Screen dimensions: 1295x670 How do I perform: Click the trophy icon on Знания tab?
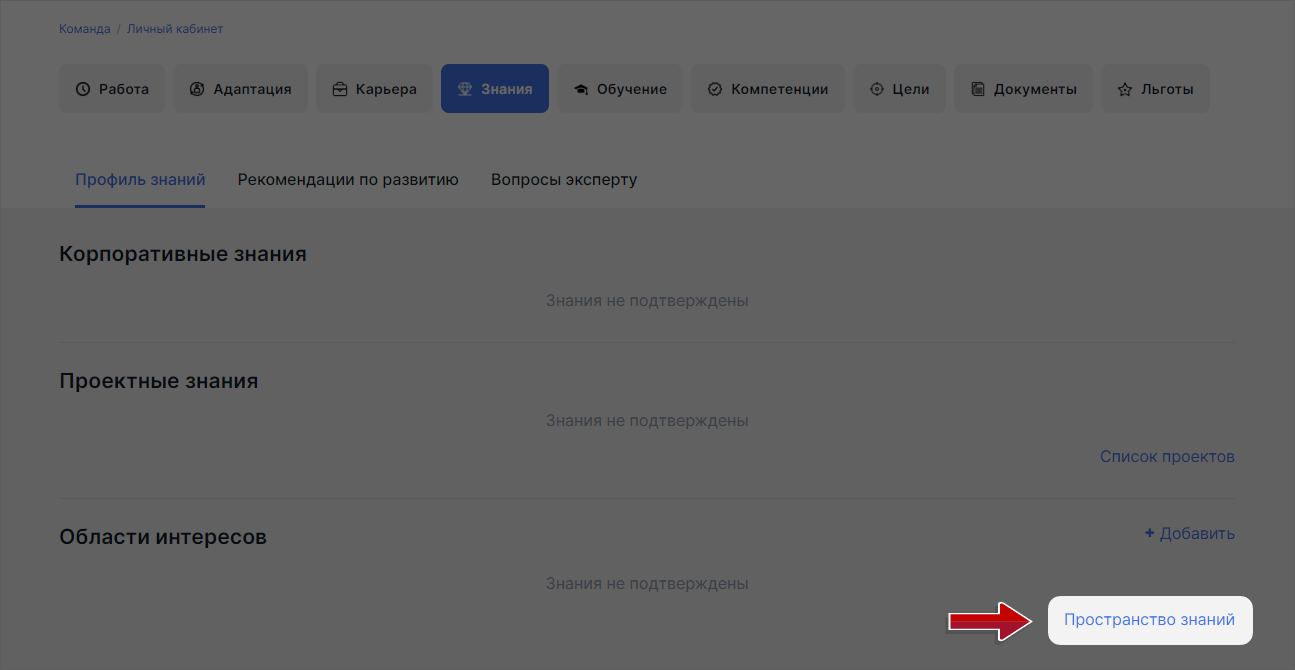click(x=463, y=88)
